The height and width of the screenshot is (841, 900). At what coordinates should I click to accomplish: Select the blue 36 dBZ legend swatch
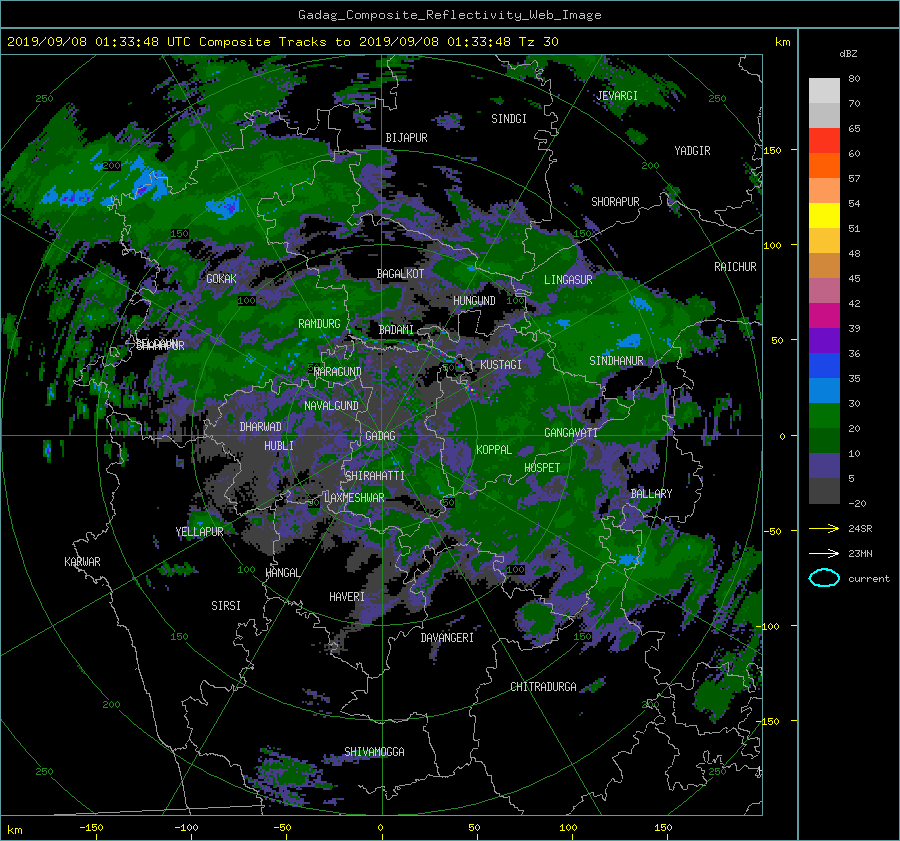[824, 365]
